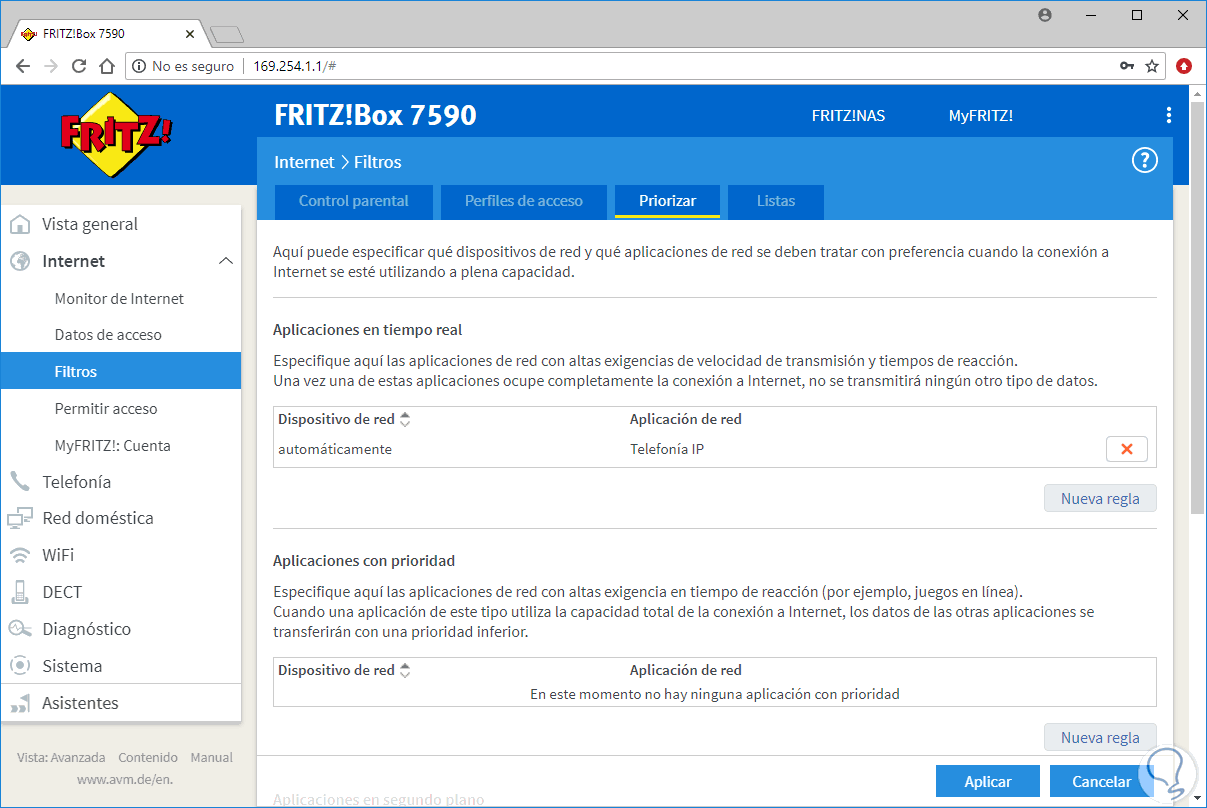Click the Red doméstica computers icon
This screenshot has height=808, width=1207.
[20, 518]
